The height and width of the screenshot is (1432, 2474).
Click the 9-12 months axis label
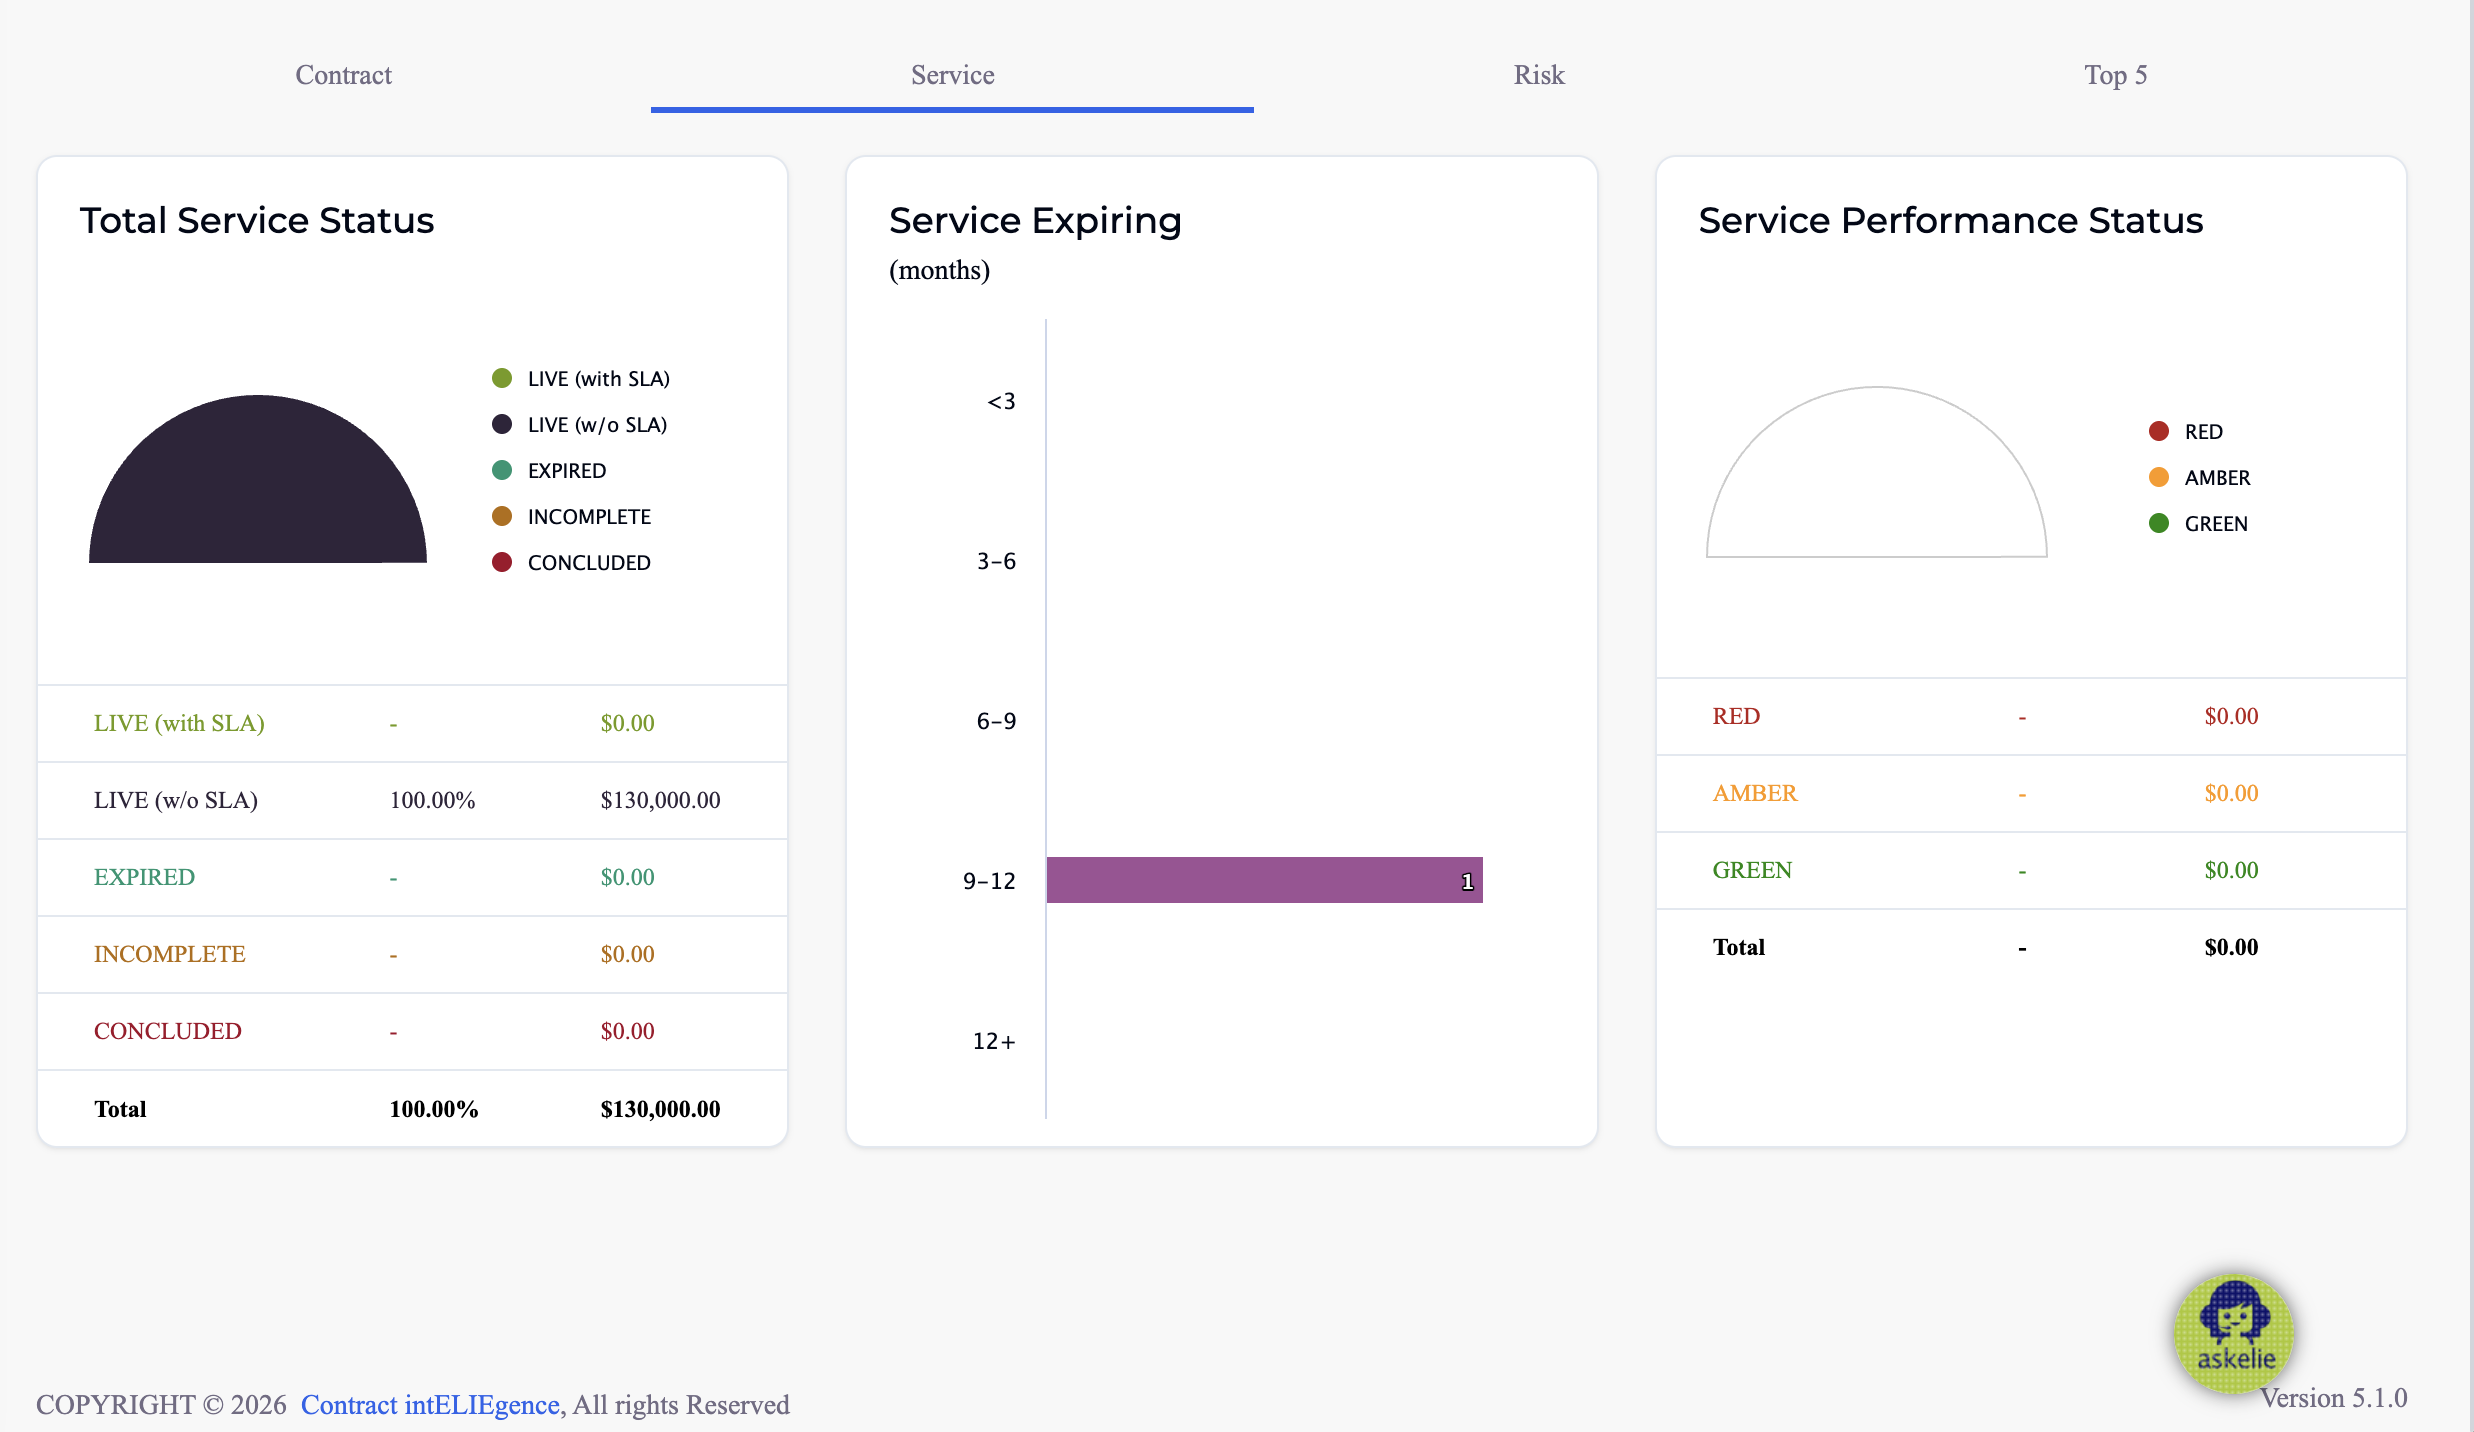click(989, 881)
